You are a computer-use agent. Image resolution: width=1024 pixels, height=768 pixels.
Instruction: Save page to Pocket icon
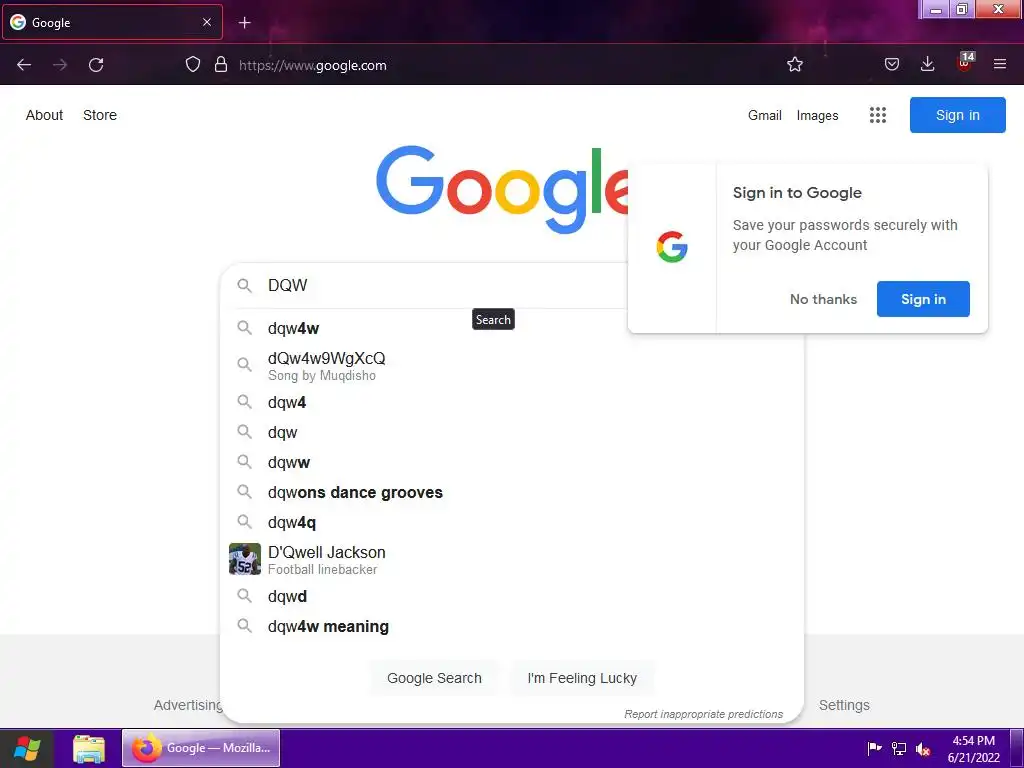891,64
